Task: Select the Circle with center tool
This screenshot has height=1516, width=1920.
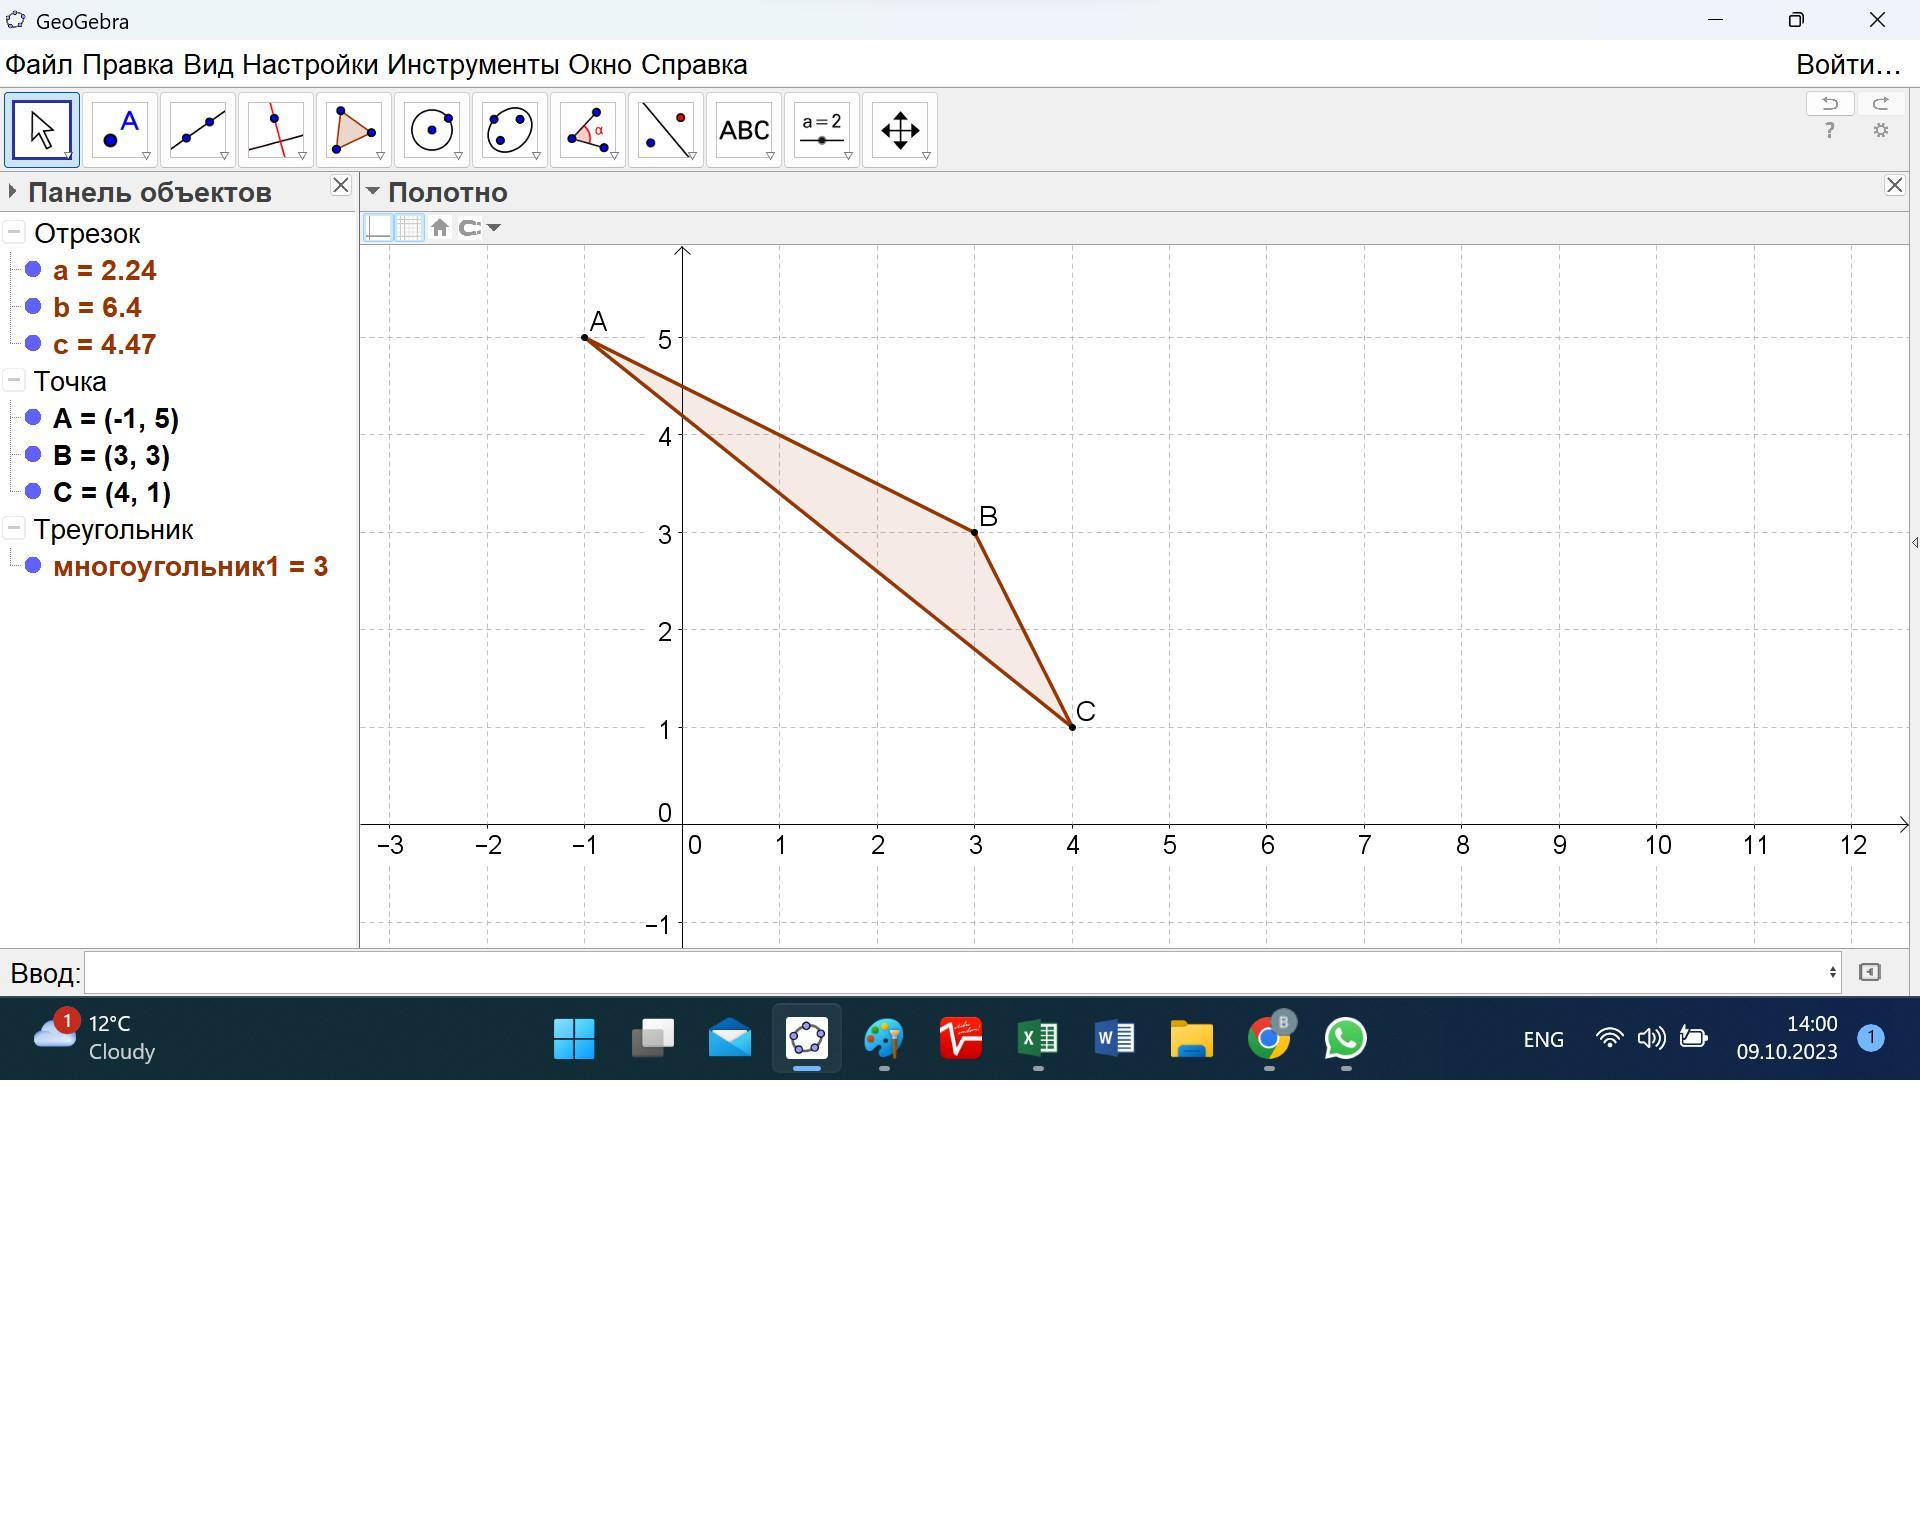Action: tap(431, 130)
